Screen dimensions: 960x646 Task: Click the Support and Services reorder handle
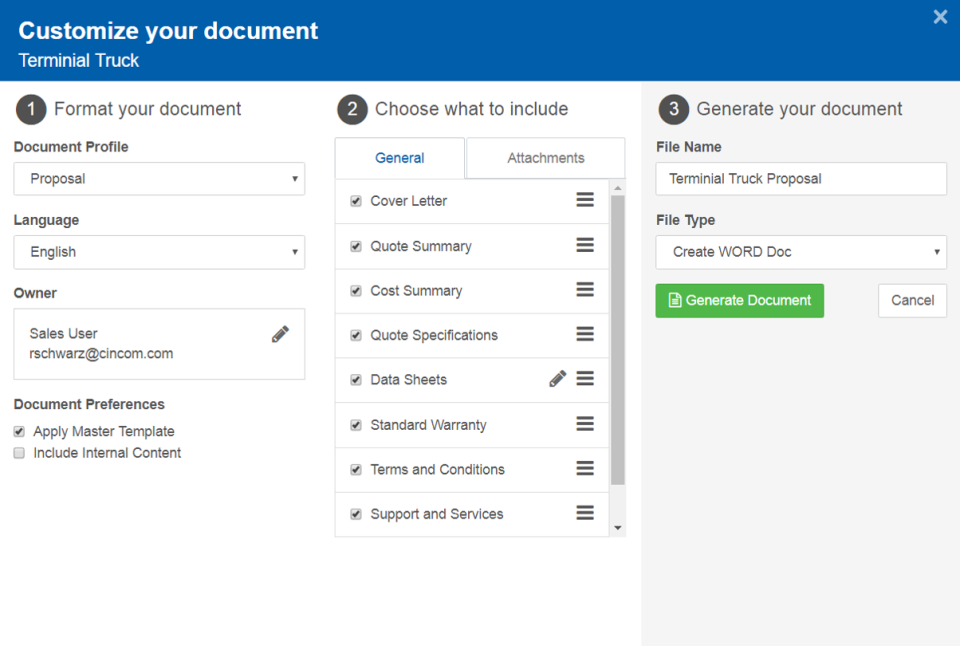(585, 513)
